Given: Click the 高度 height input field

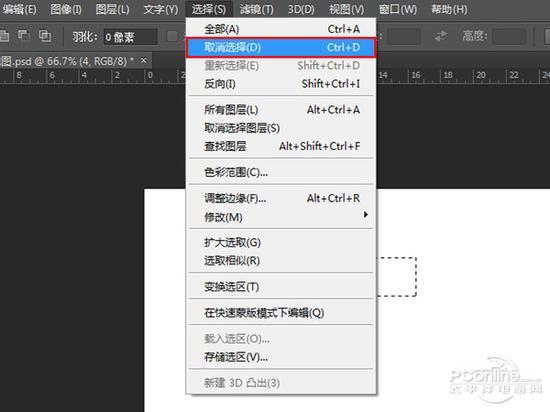Looking at the screenshot, I should pos(509,36).
